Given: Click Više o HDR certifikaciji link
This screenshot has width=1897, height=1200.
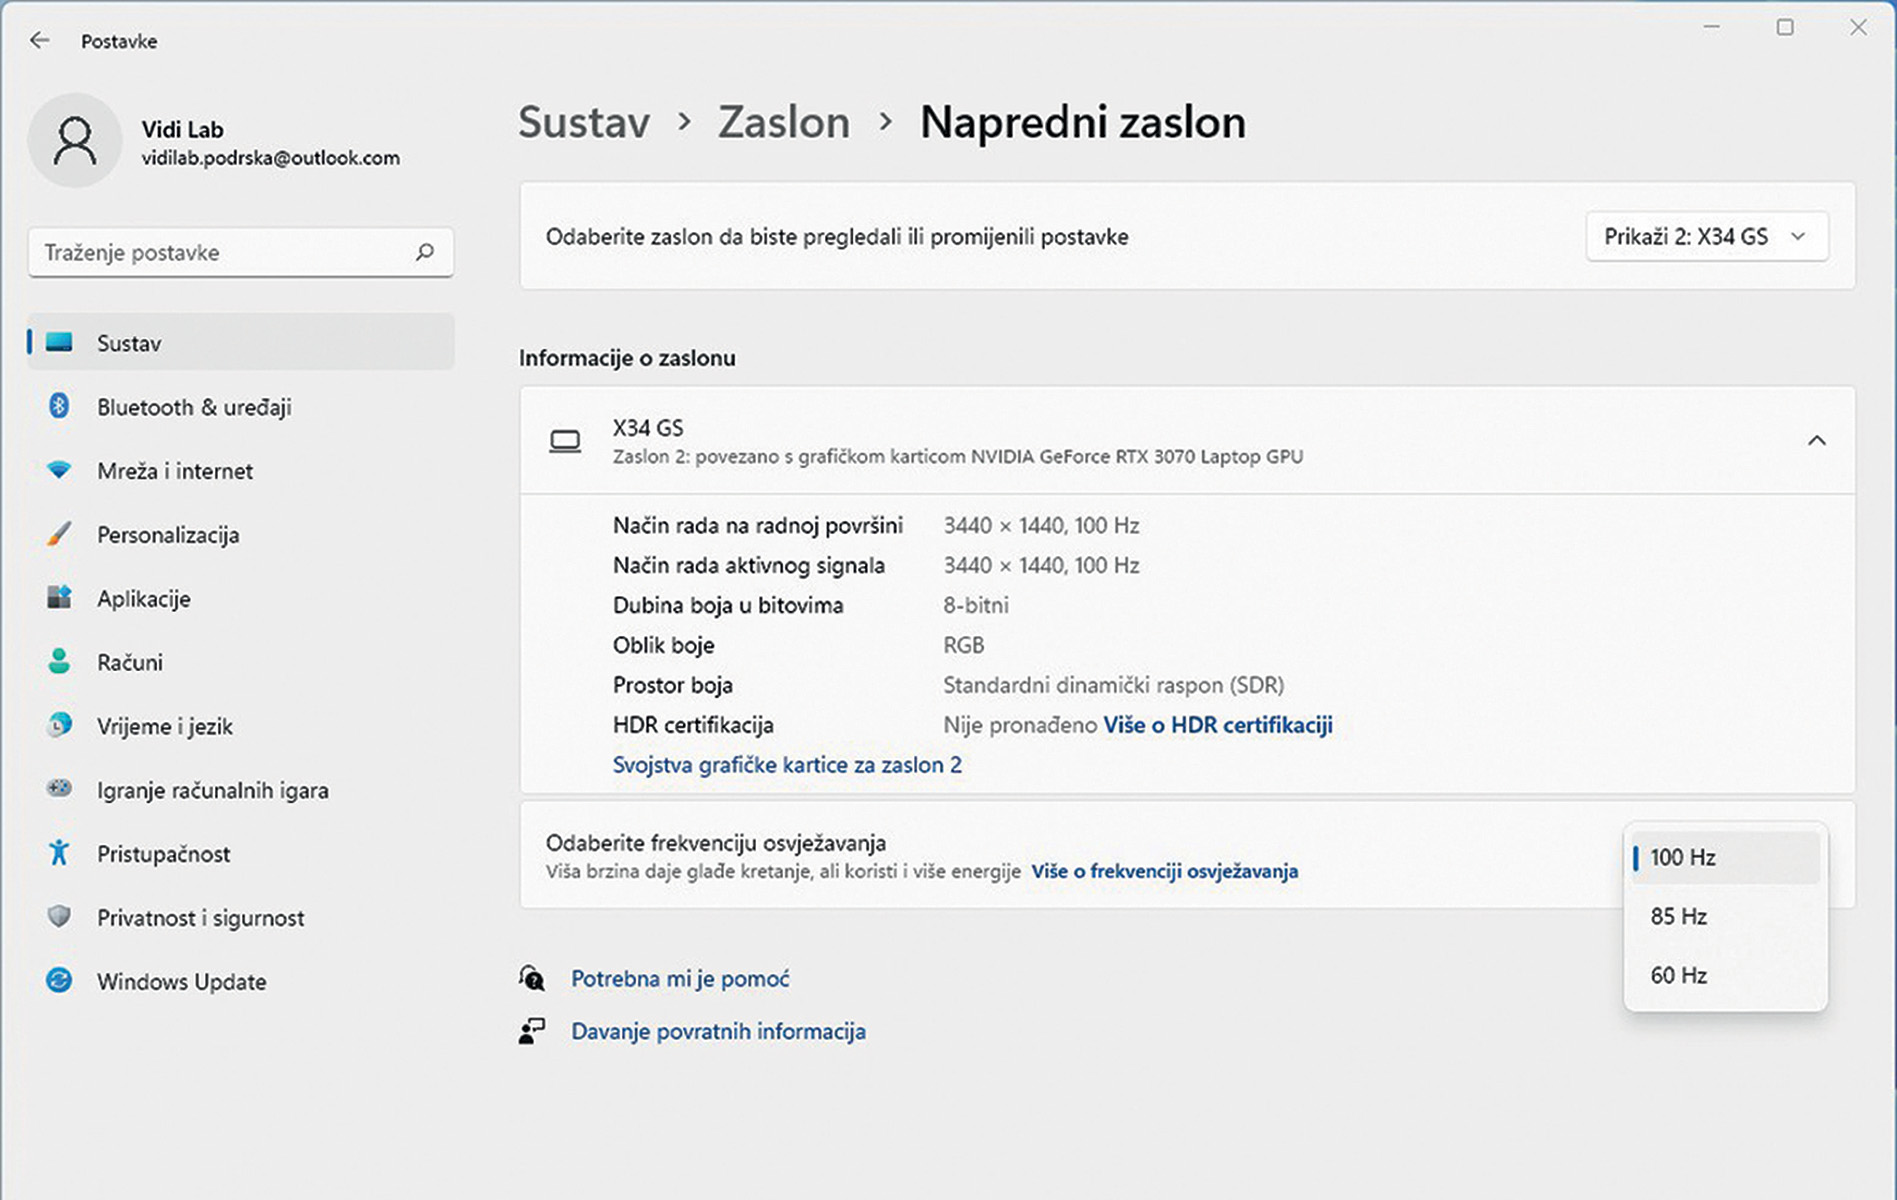Looking at the screenshot, I should [x=1217, y=725].
